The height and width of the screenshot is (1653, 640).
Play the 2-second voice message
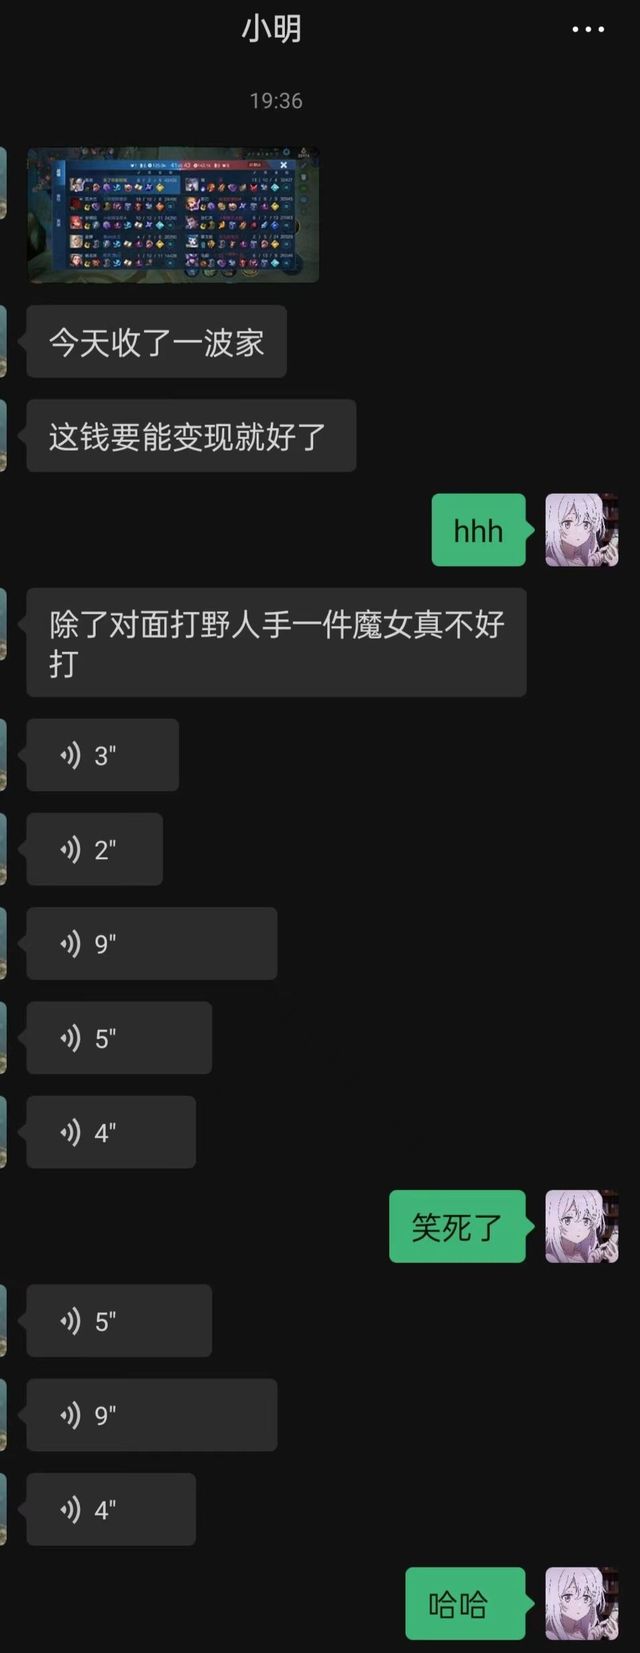[x=95, y=849]
